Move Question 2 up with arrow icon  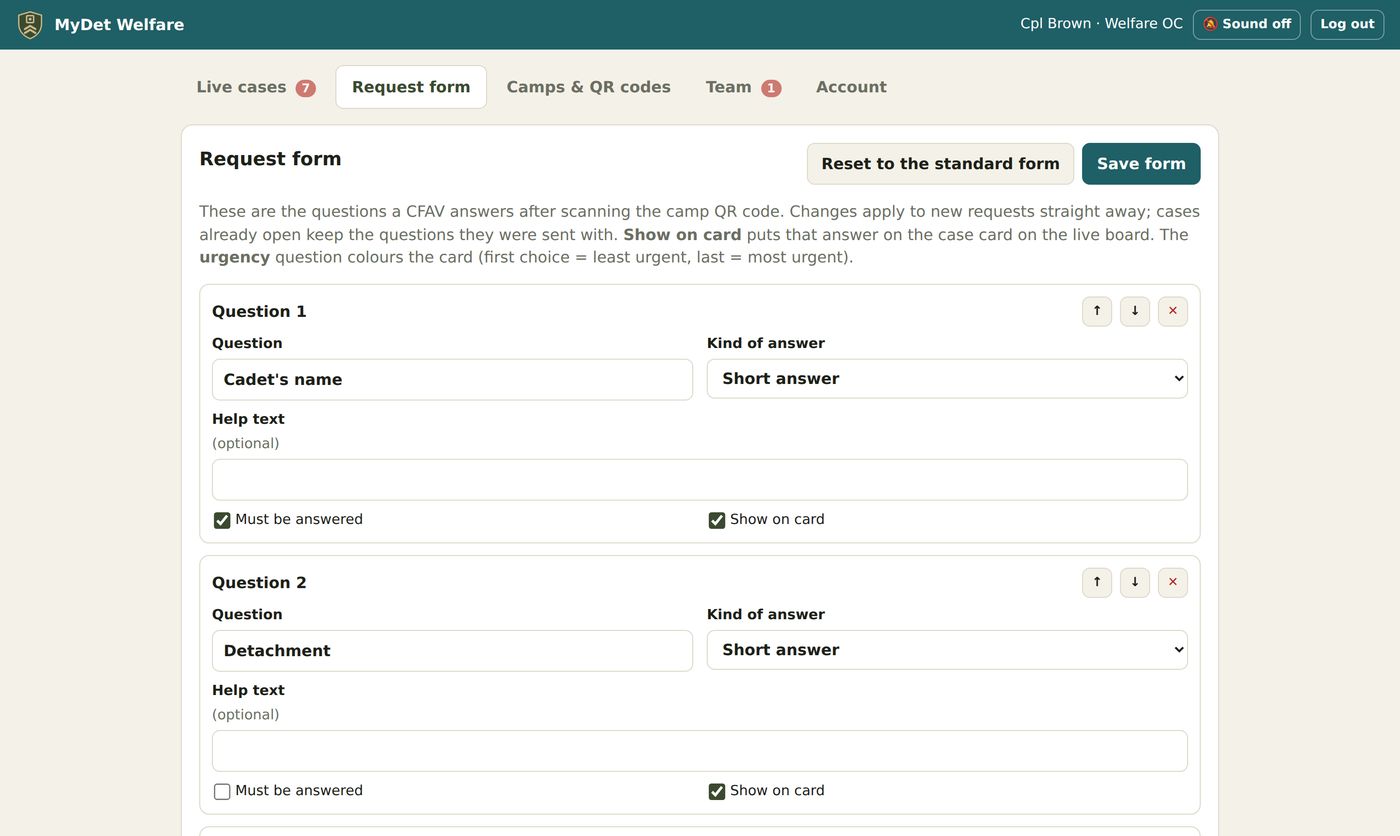1097,582
